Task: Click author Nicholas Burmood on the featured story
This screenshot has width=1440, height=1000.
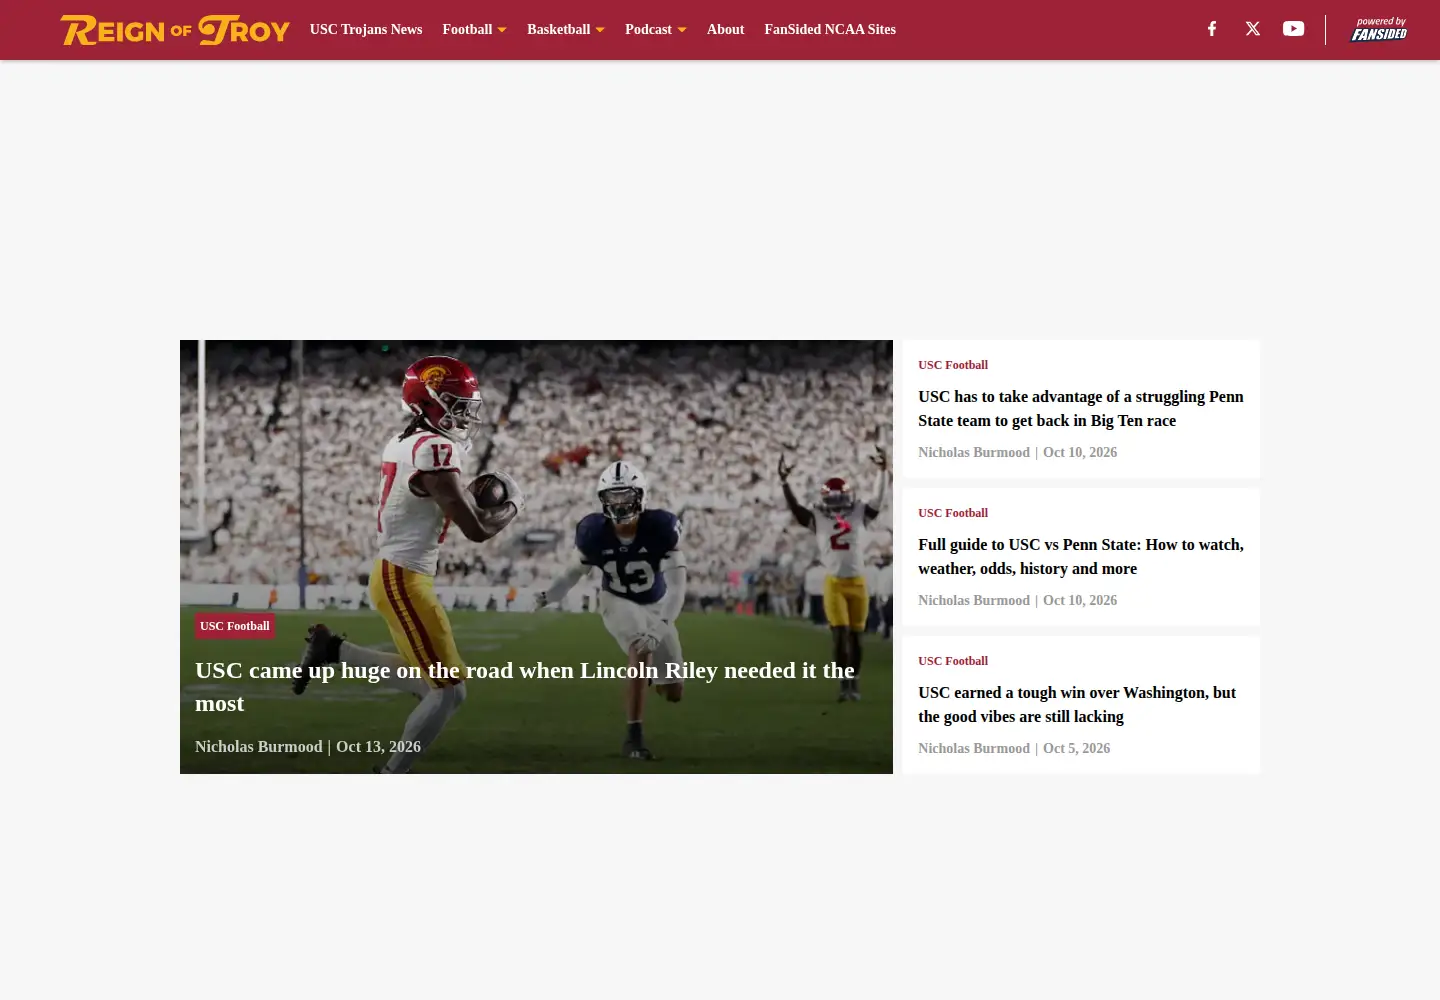Action: (x=259, y=747)
